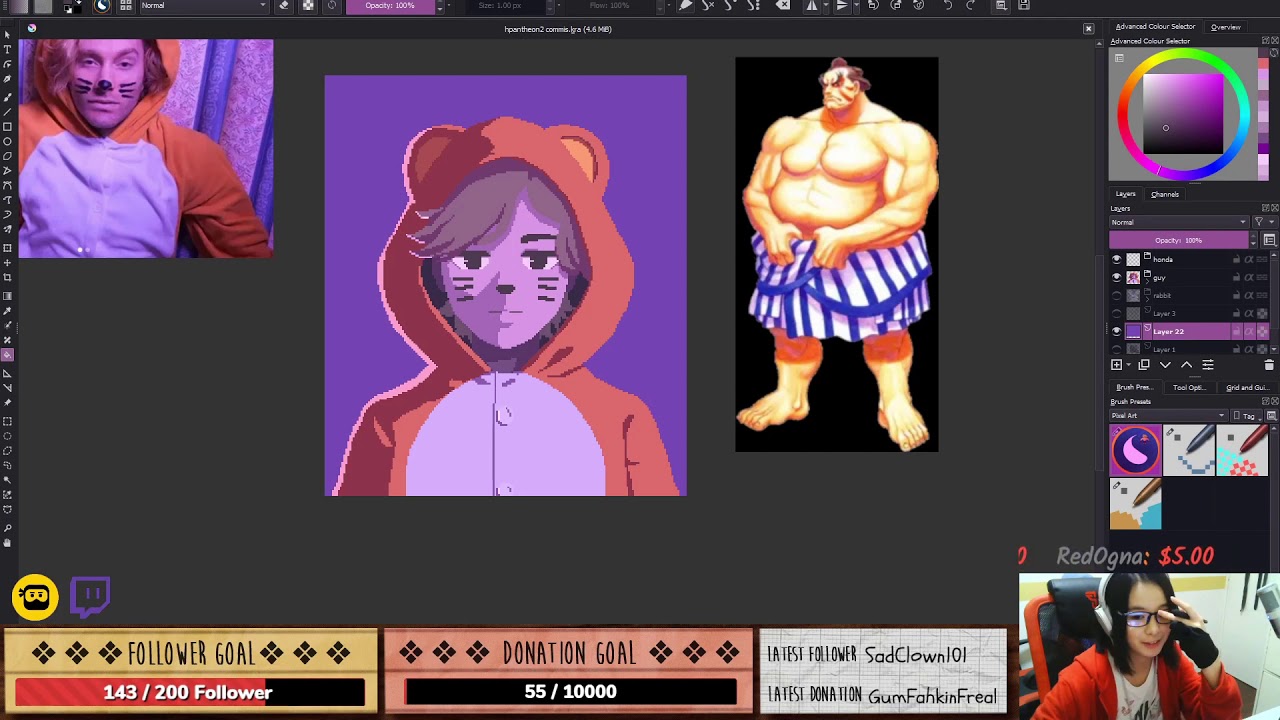
Task: Select the red dither pencil brush preset
Action: pyautogui.click(x=1242, y=449)
